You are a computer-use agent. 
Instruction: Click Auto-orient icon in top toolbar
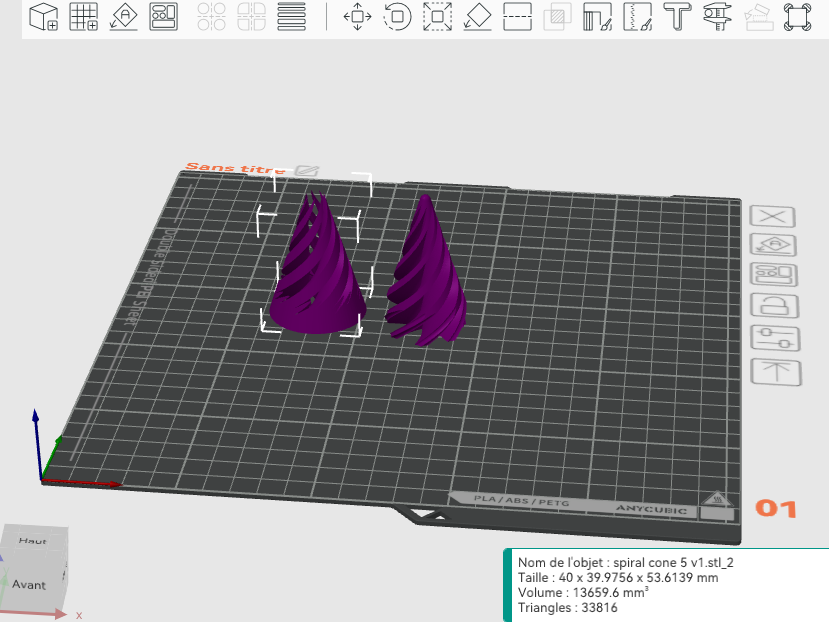click(123, 16)
